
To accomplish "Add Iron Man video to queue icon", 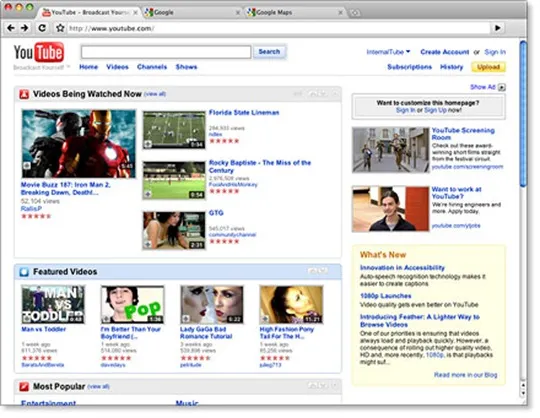I will pos(27,166).
